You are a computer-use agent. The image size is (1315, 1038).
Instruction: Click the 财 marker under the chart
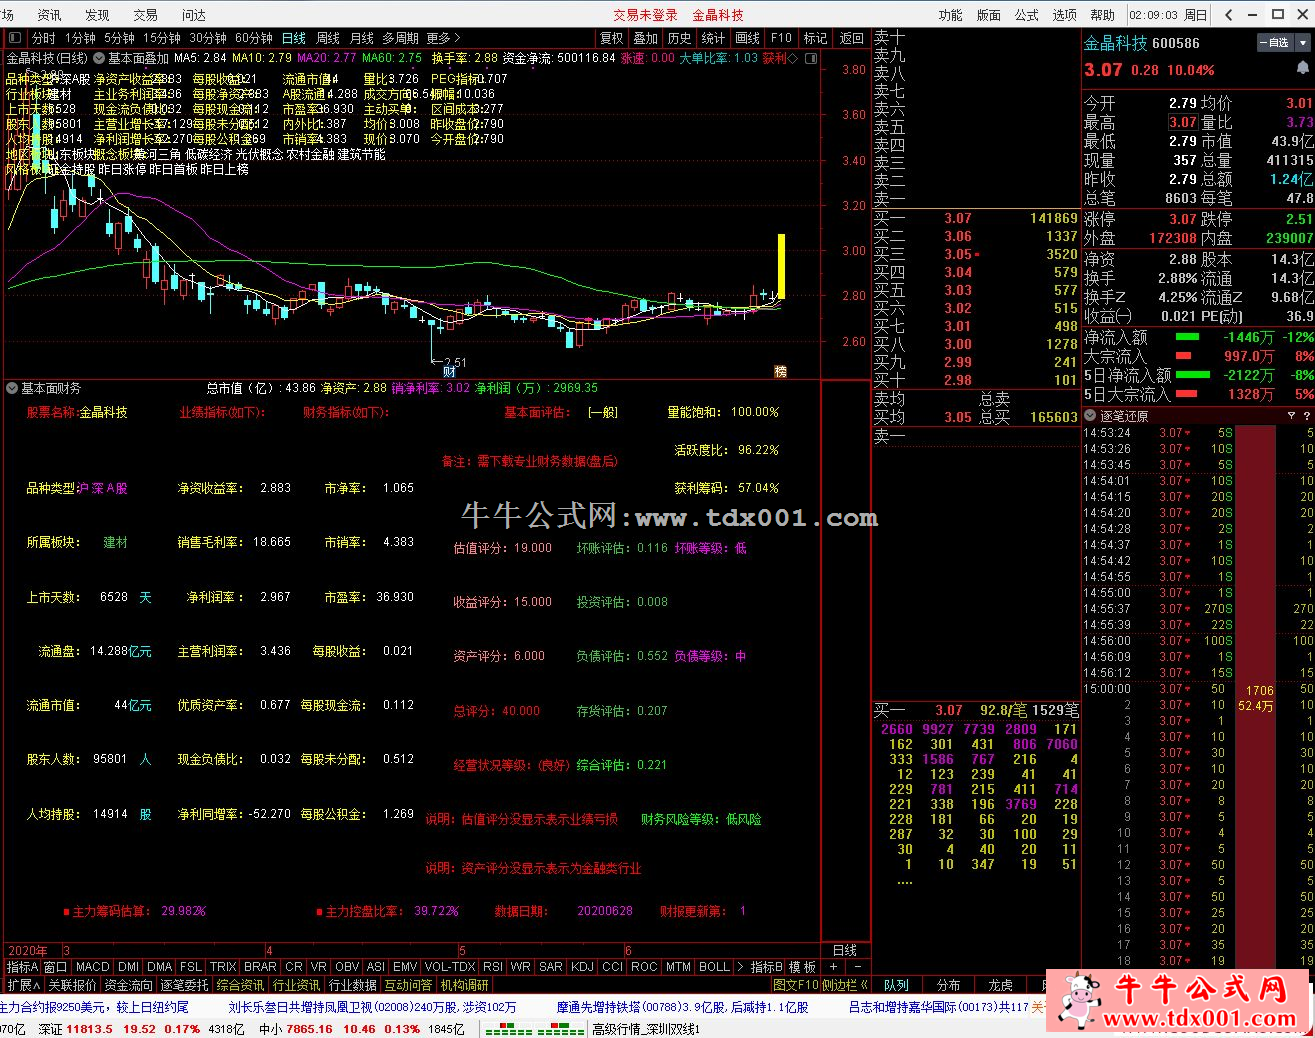pyautogui.click(x=450, y=371)
